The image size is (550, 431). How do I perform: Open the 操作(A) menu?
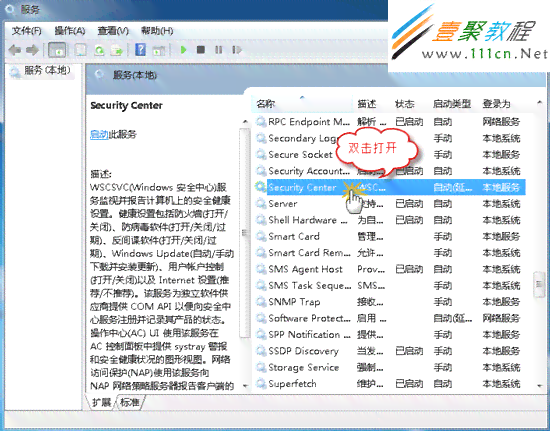point(70,31)
